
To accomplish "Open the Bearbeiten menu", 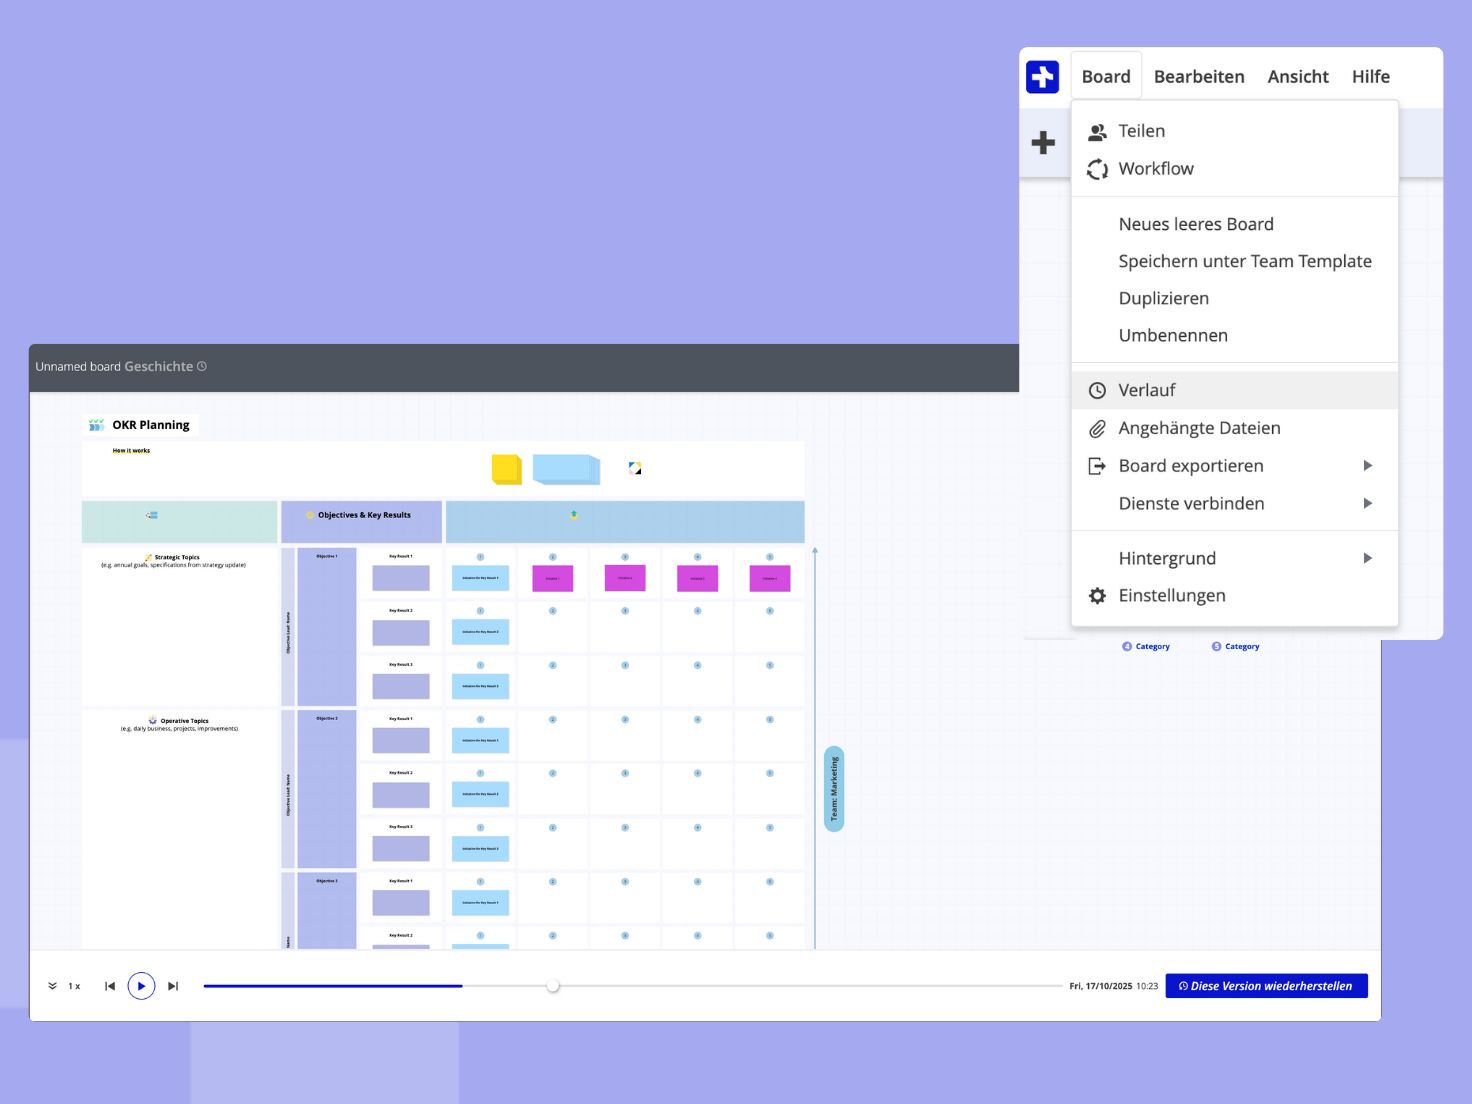I will pyautogui.click(x=1198, y=77).
